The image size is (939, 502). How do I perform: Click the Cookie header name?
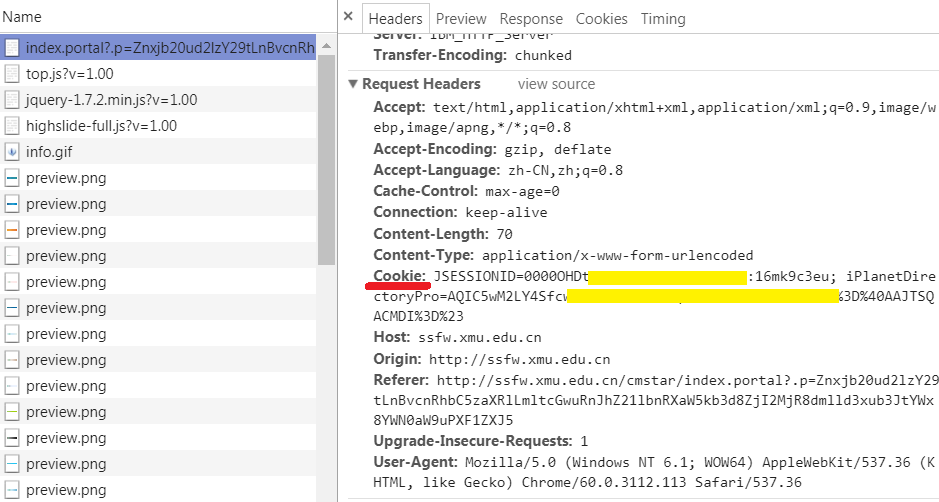pyautogui.click(x=399, y=276)
